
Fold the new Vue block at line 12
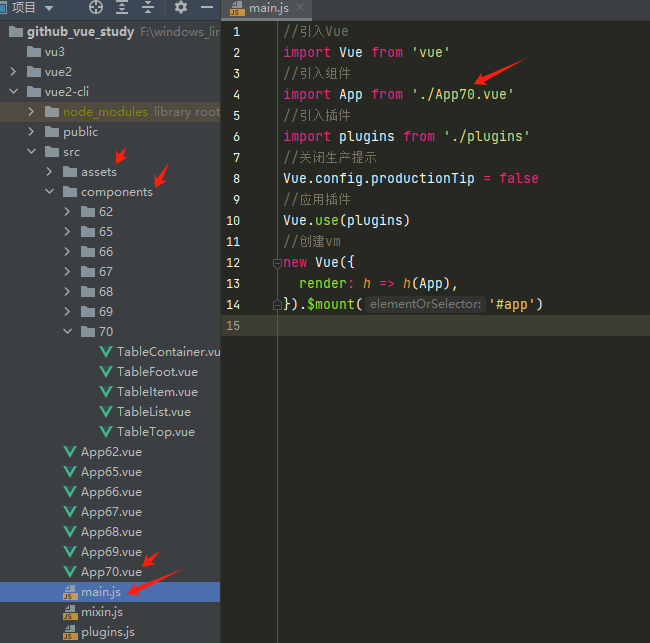[x=277, y=263]
